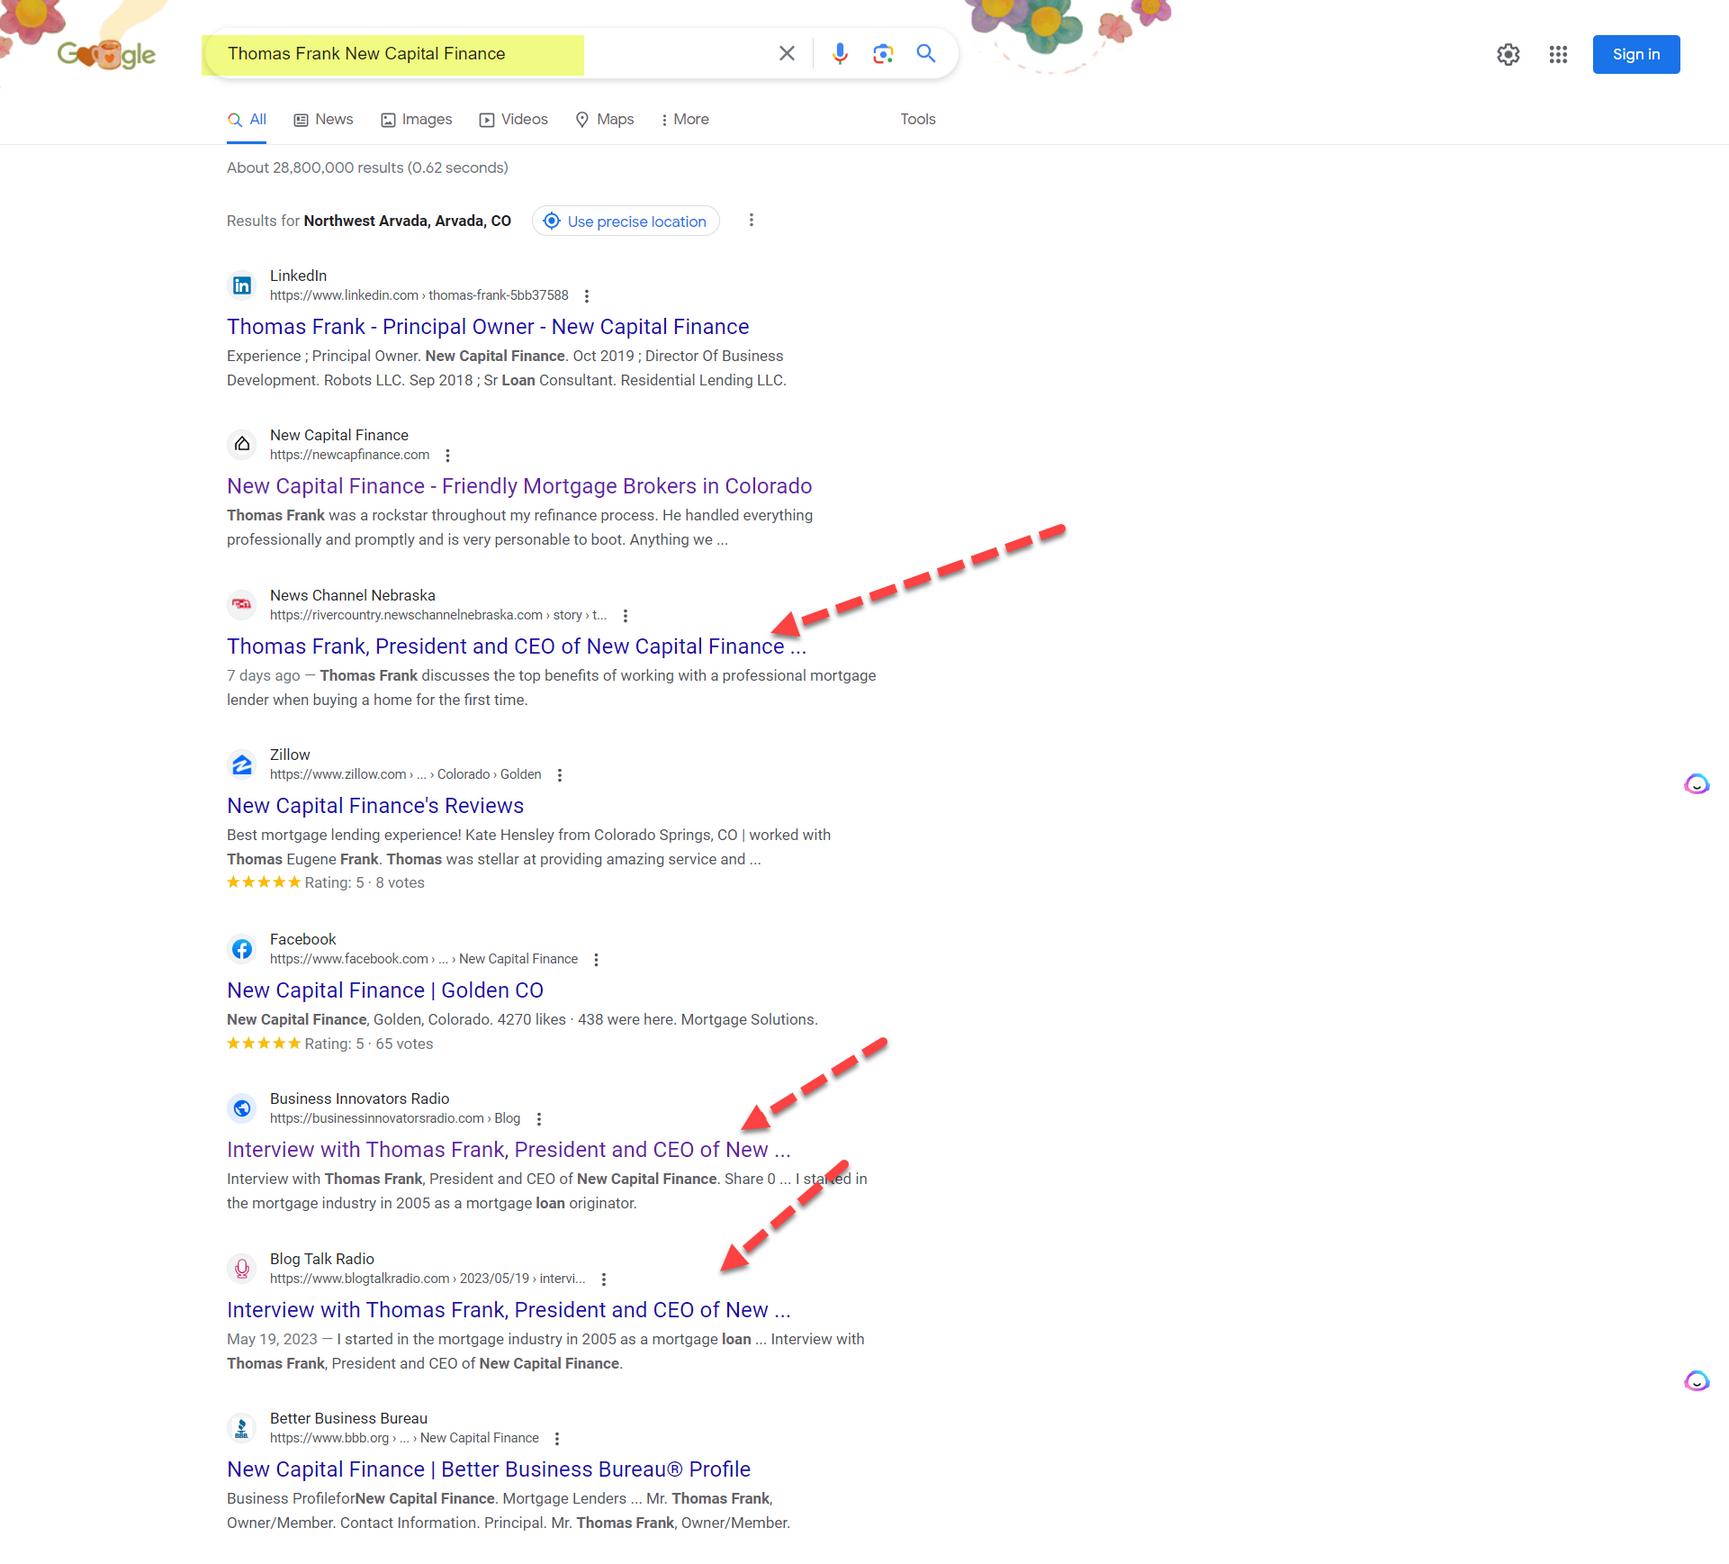Click the linkedin.com URL breadcrumb

(419, 296)
